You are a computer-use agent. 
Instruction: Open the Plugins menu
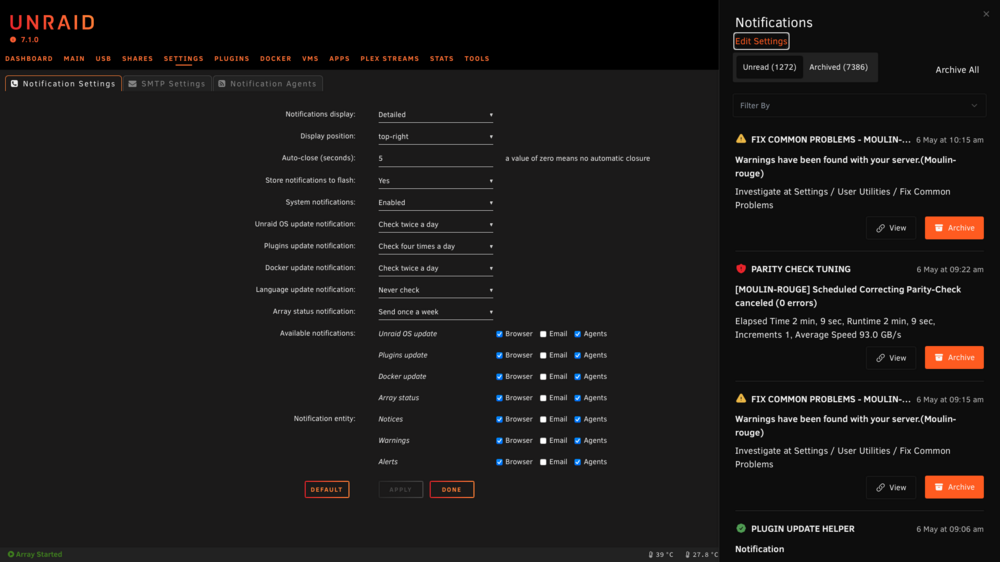click(232, 59)
